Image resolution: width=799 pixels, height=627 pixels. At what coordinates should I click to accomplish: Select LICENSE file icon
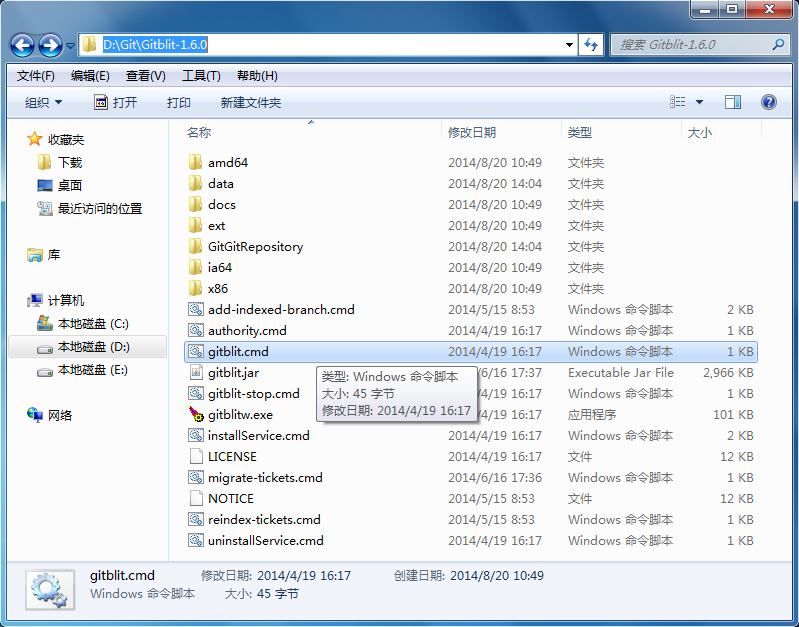[196, 456]
